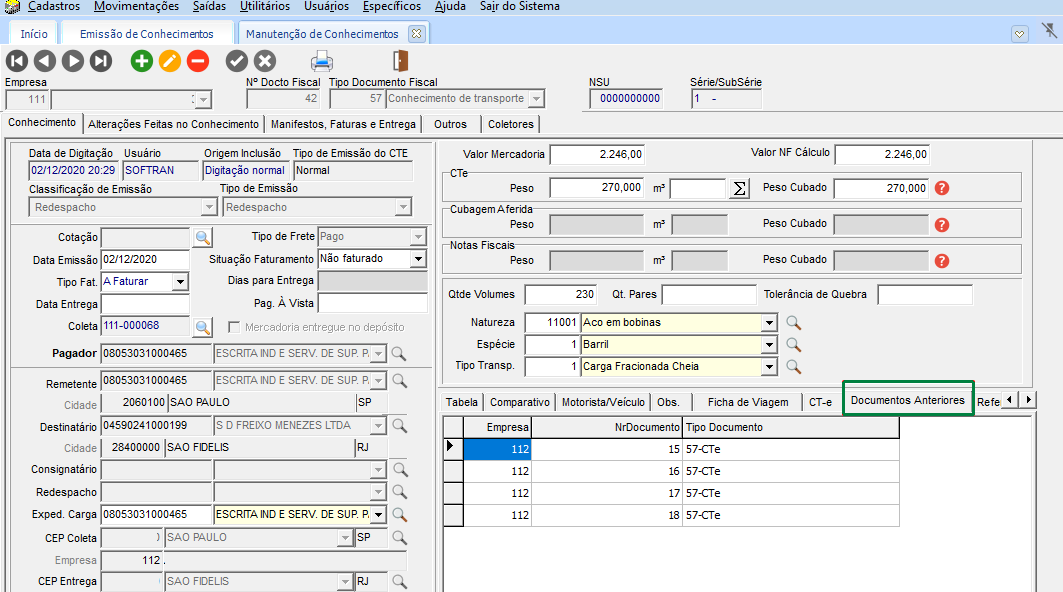Image resolution: width=1063 pixels, height=592 pixels.
Task: Open the Situação Faturamento dropdown
Action: click(418, 259)
